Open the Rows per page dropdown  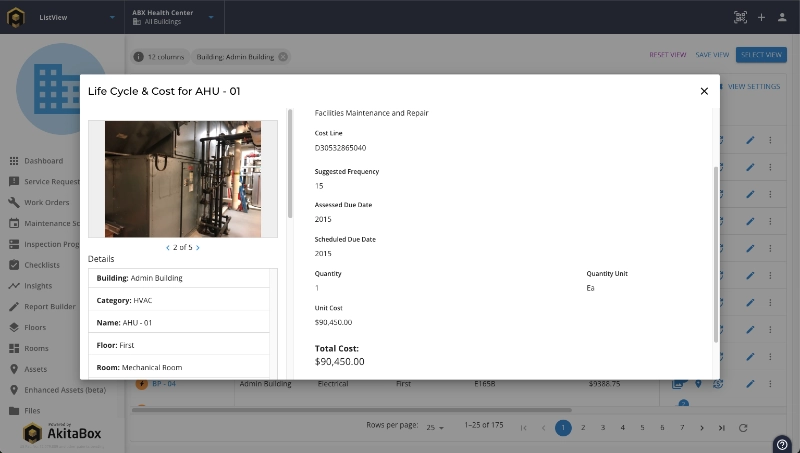[x=434, y=428]
